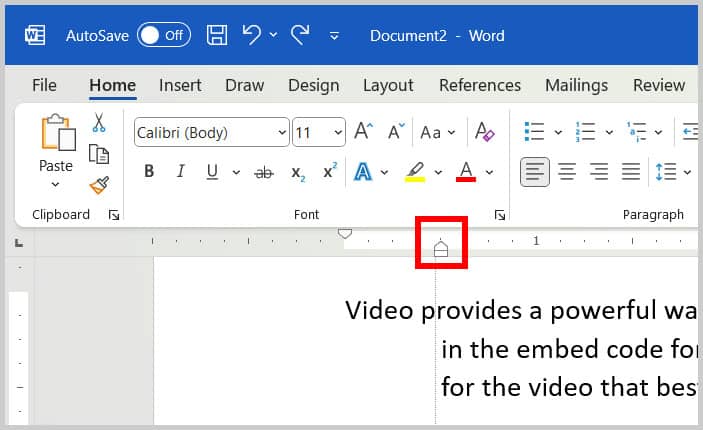Apply a multilevel list

(x=637, y=132)
